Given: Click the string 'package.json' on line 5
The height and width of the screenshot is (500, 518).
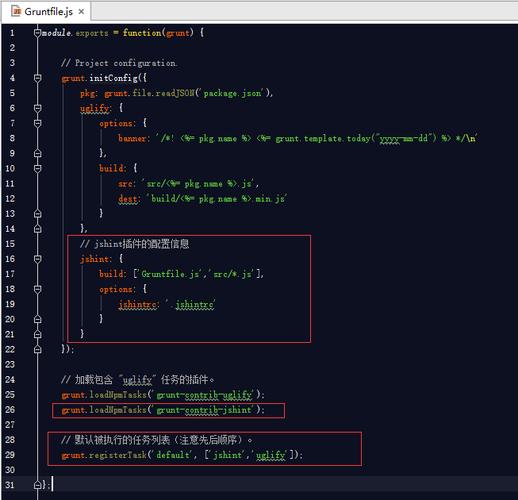Looking at the screenshot, I should (x=233, y=93).
